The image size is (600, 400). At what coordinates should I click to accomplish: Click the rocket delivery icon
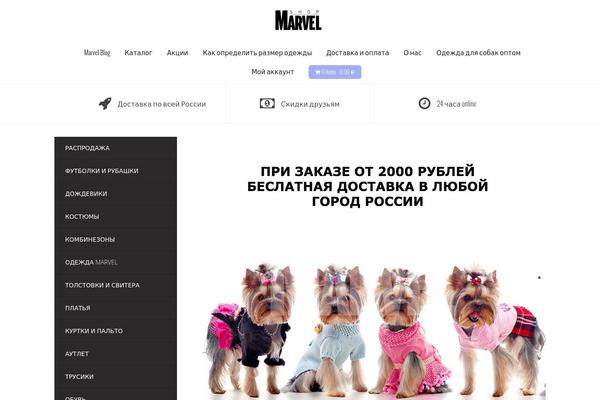click(105, 103)
